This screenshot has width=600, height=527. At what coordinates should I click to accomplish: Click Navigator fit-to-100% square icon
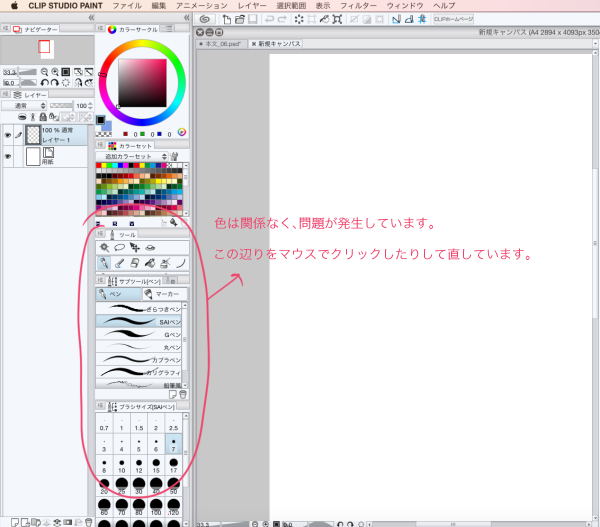(66, 72)
